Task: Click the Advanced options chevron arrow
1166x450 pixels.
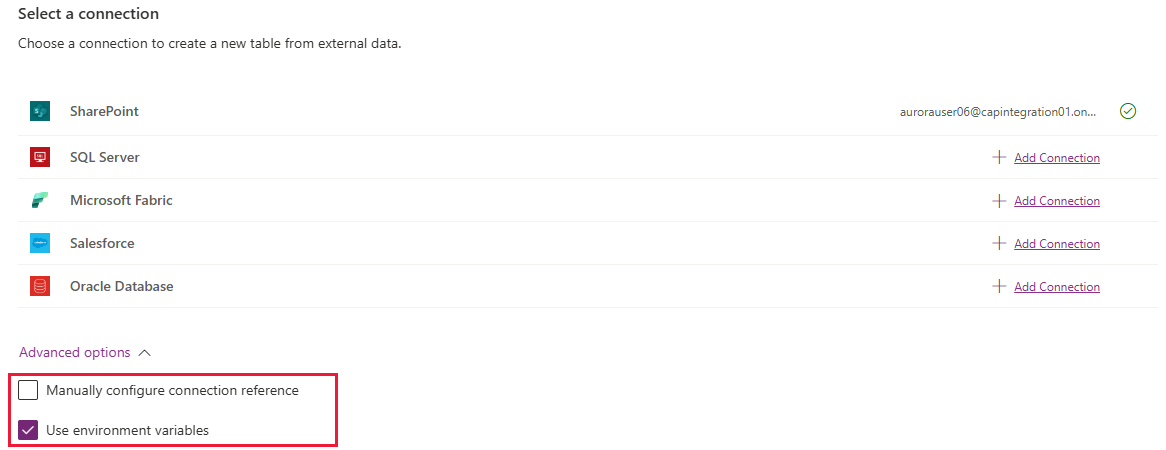Action: coord(145,353)
